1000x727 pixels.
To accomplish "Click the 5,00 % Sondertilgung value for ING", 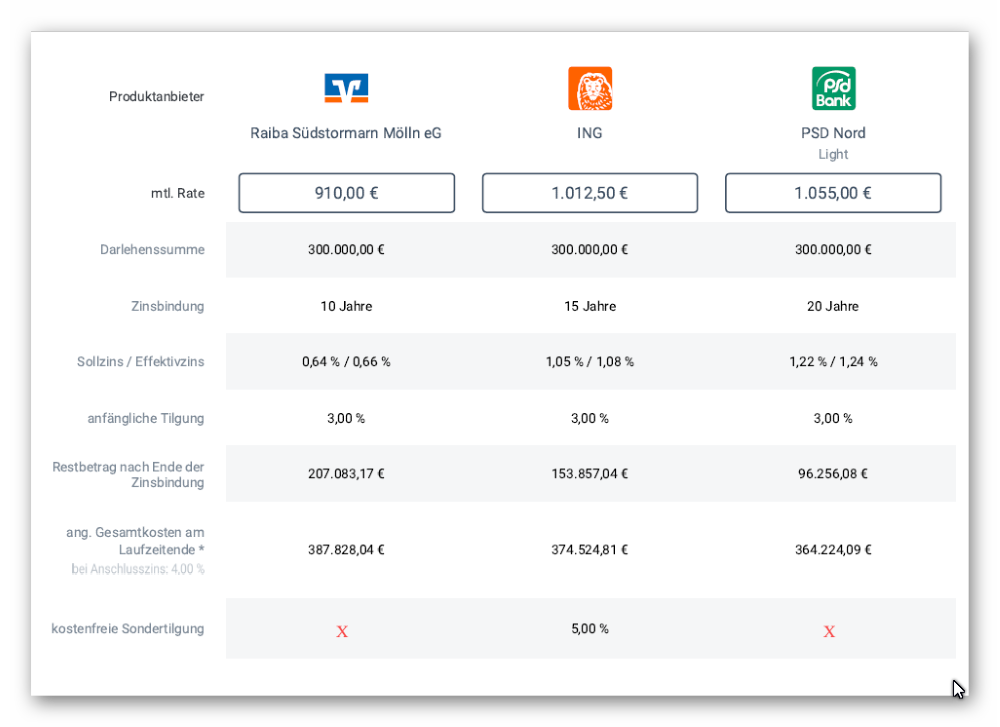I will (x=590, y=629).
